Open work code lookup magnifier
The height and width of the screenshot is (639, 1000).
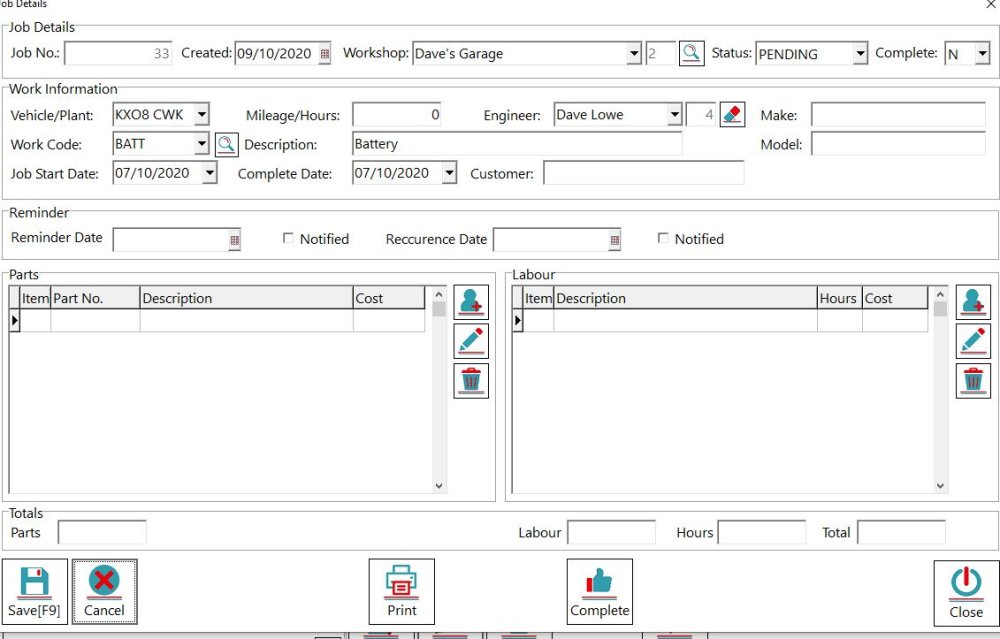pyautogui.click(x=226, y=145)
